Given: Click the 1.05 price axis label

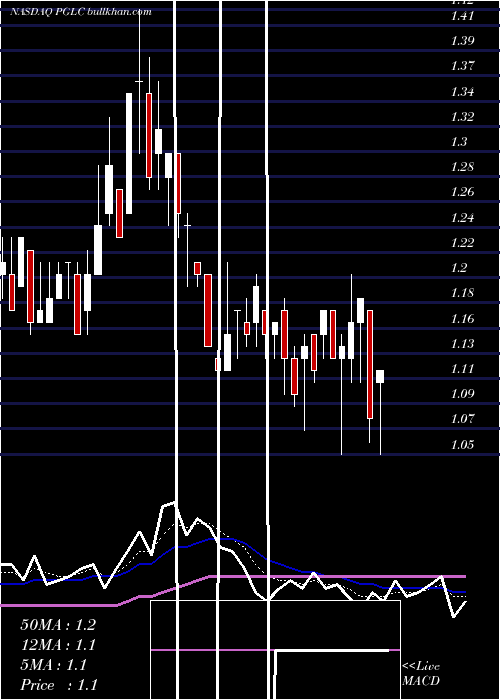Looking at the screenshot, I should point(462,444).
